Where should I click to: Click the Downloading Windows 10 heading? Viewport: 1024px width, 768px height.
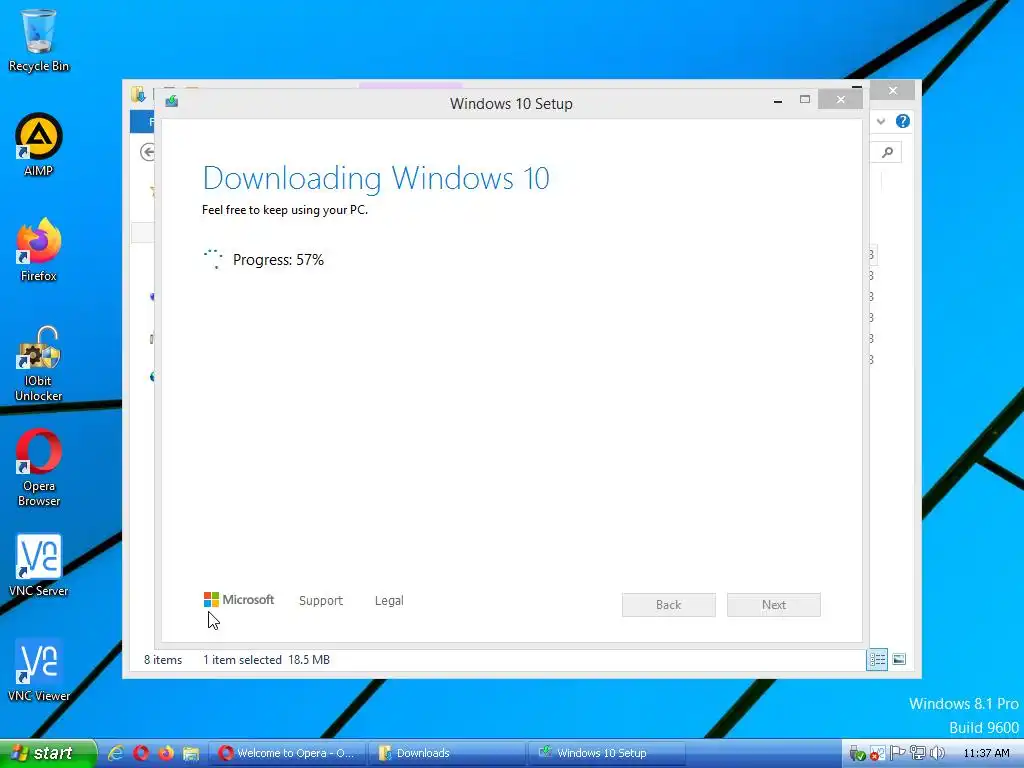(376, 178)
